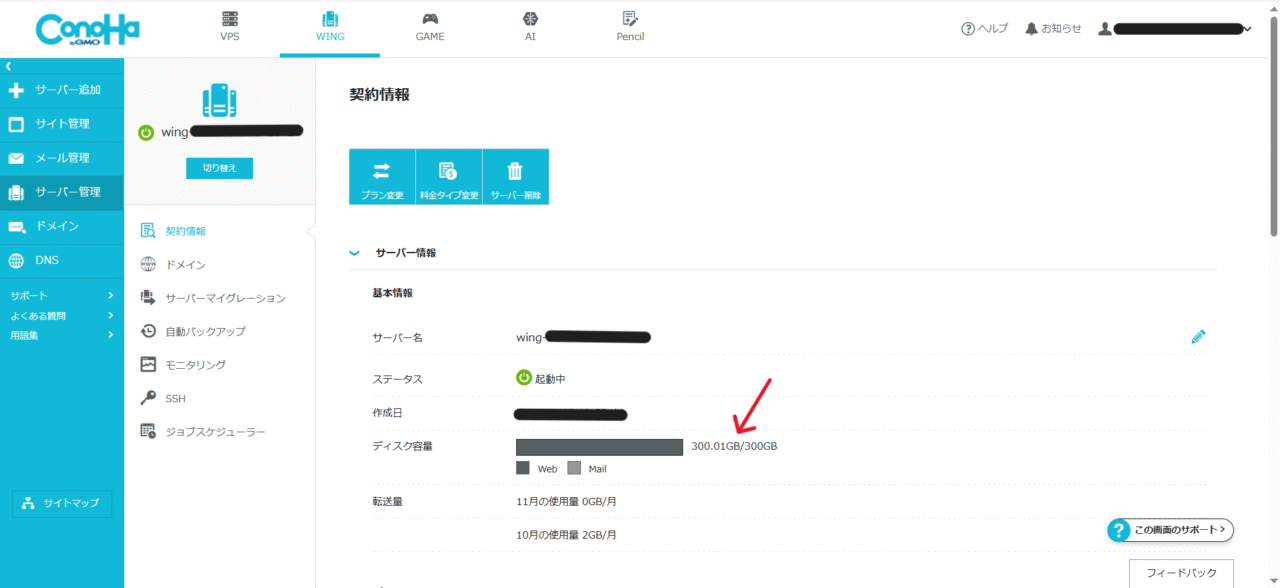Image resolution: width=1280 pixels, height=588 pixels.
Task: Click the プラン変更 plan change icon
Action: (382, 171)
